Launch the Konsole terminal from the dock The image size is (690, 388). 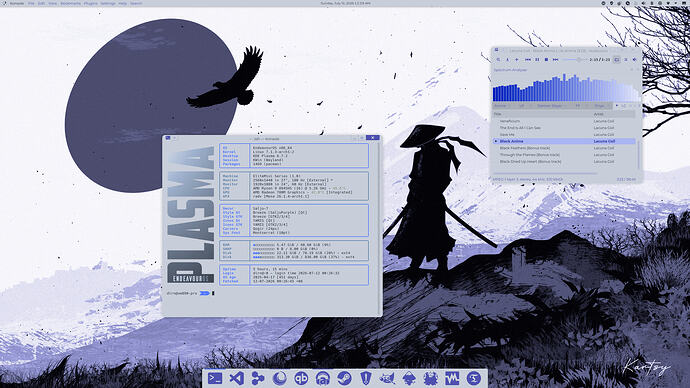pos(215,378)
